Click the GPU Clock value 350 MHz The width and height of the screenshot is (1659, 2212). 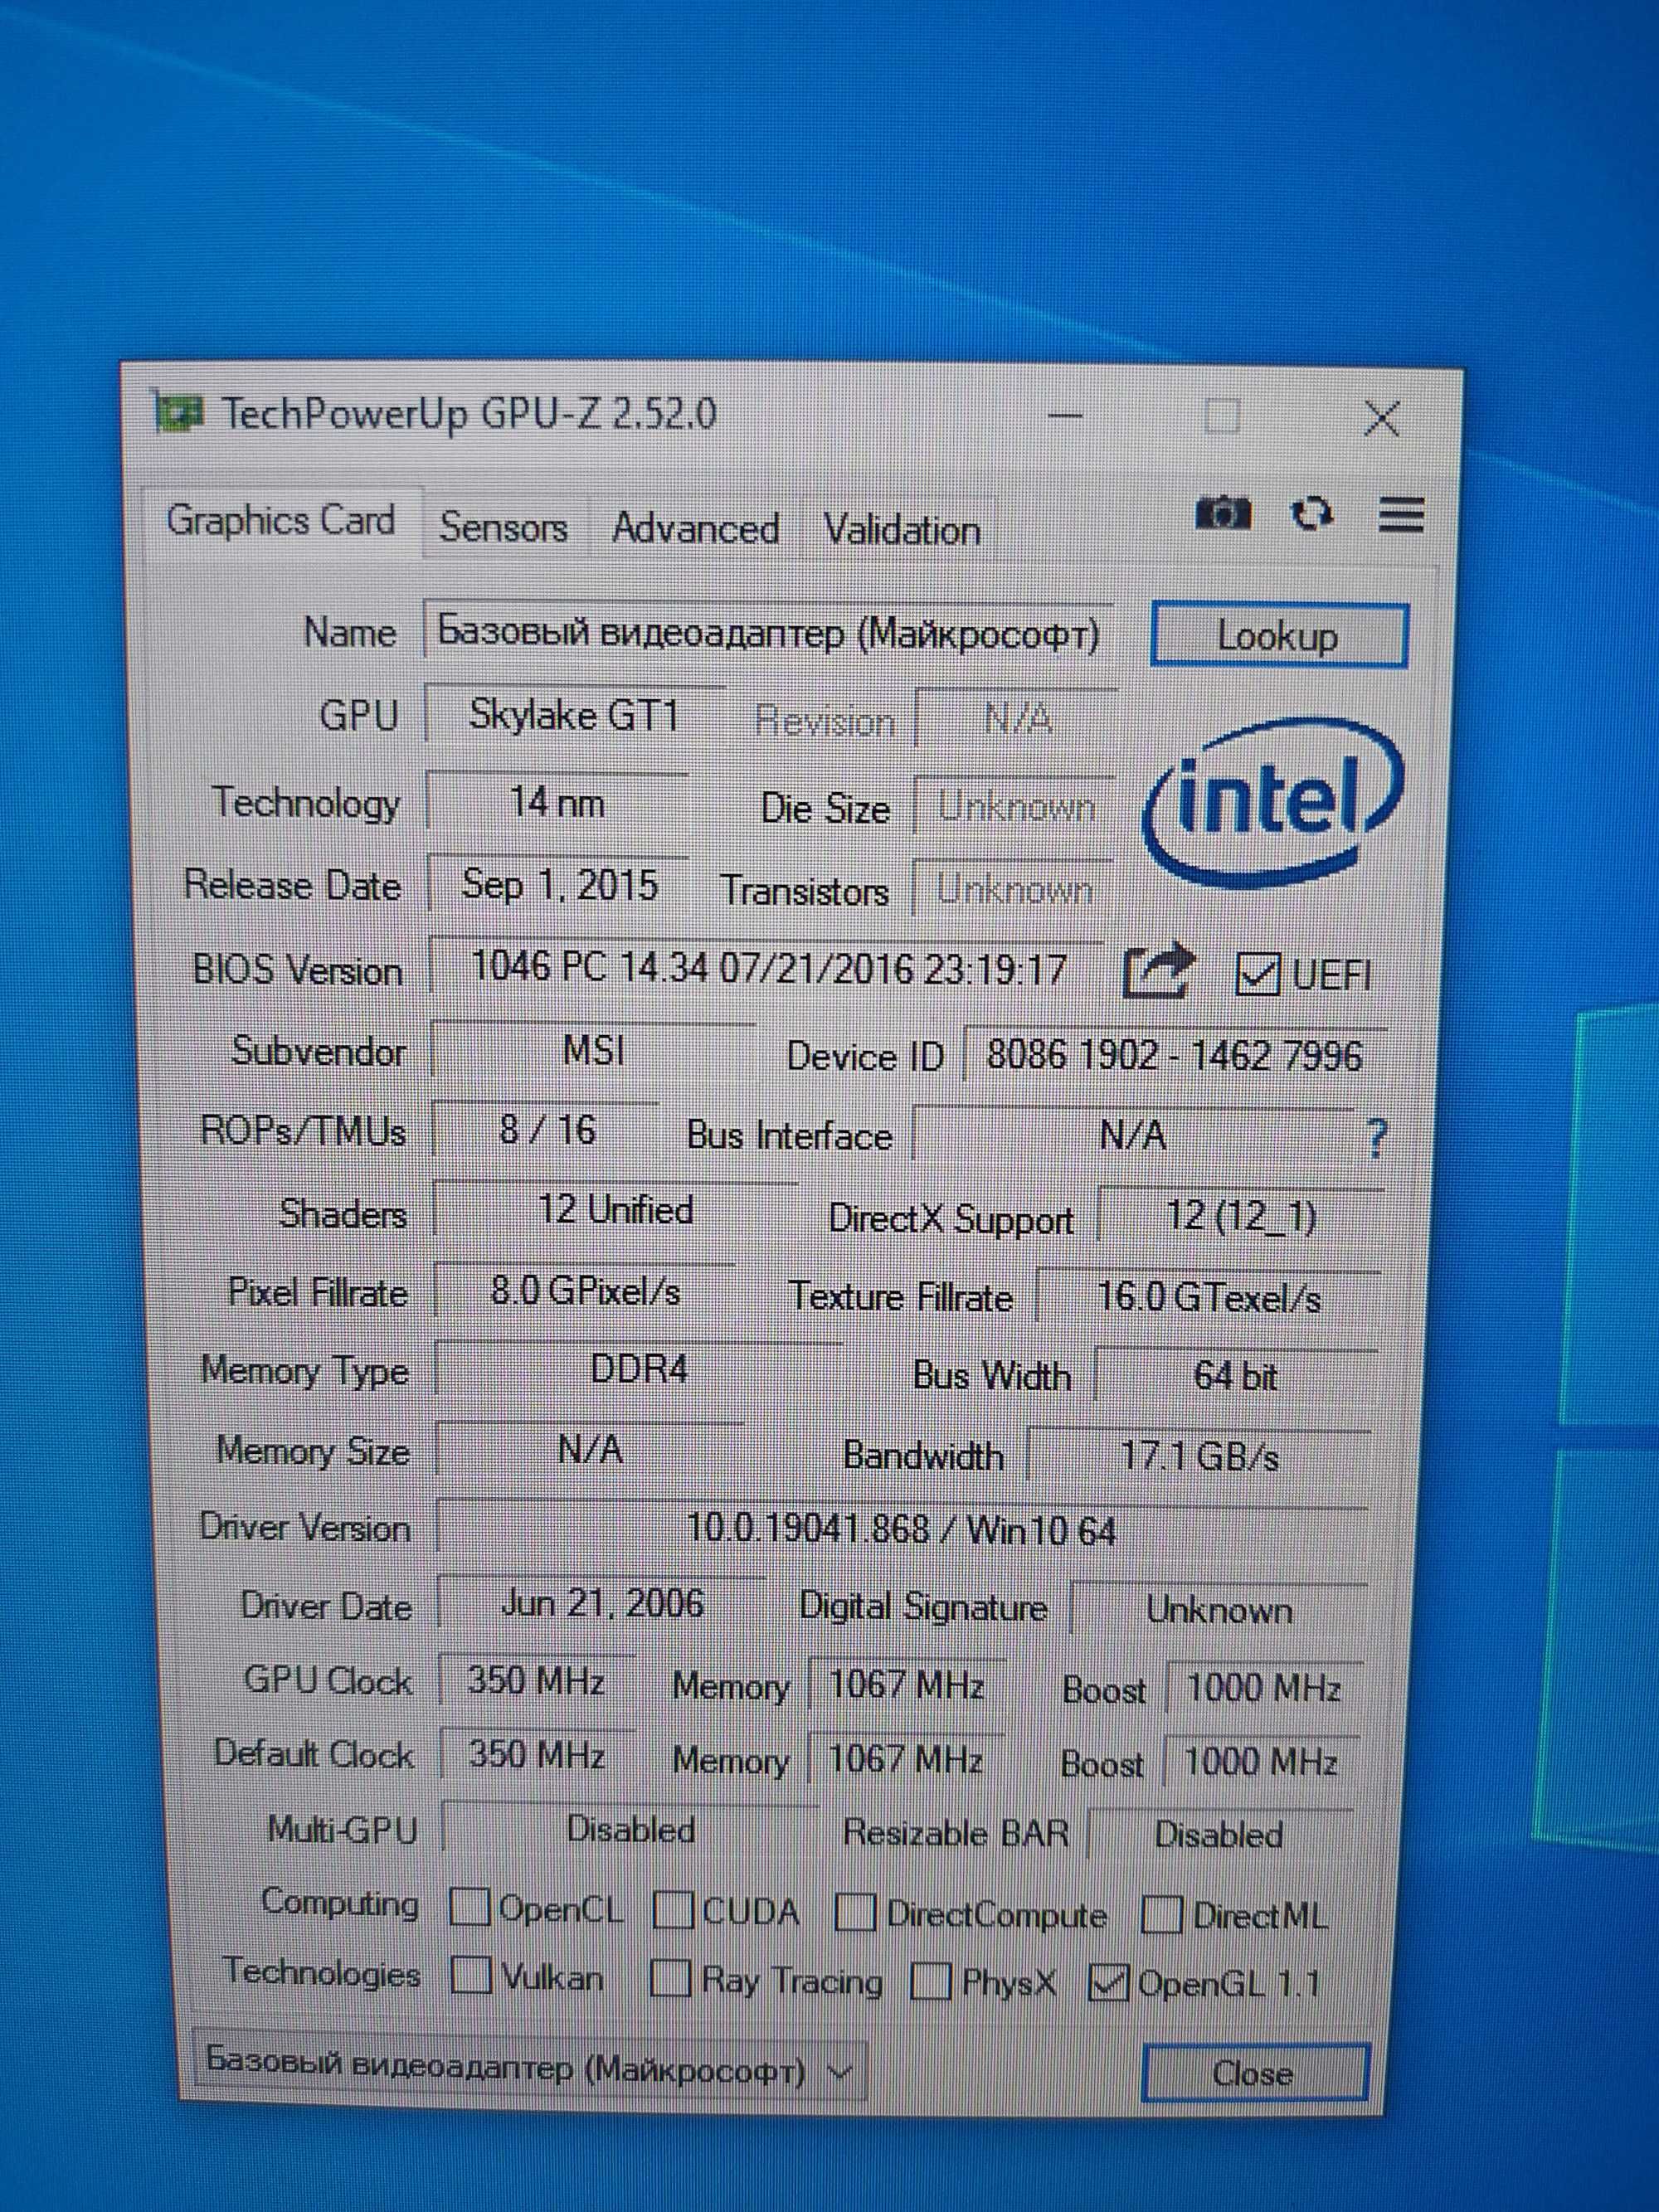pos(536,1680)
